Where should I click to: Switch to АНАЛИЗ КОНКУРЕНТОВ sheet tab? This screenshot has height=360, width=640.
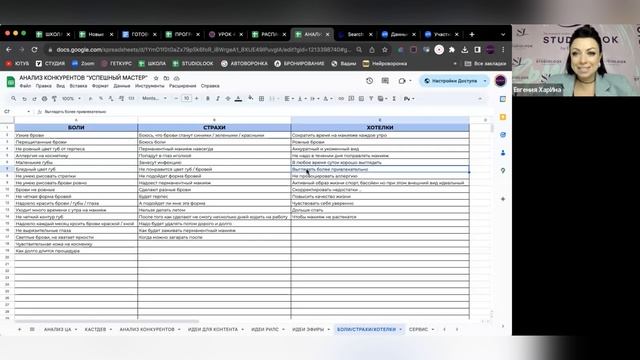pos(147,329)
